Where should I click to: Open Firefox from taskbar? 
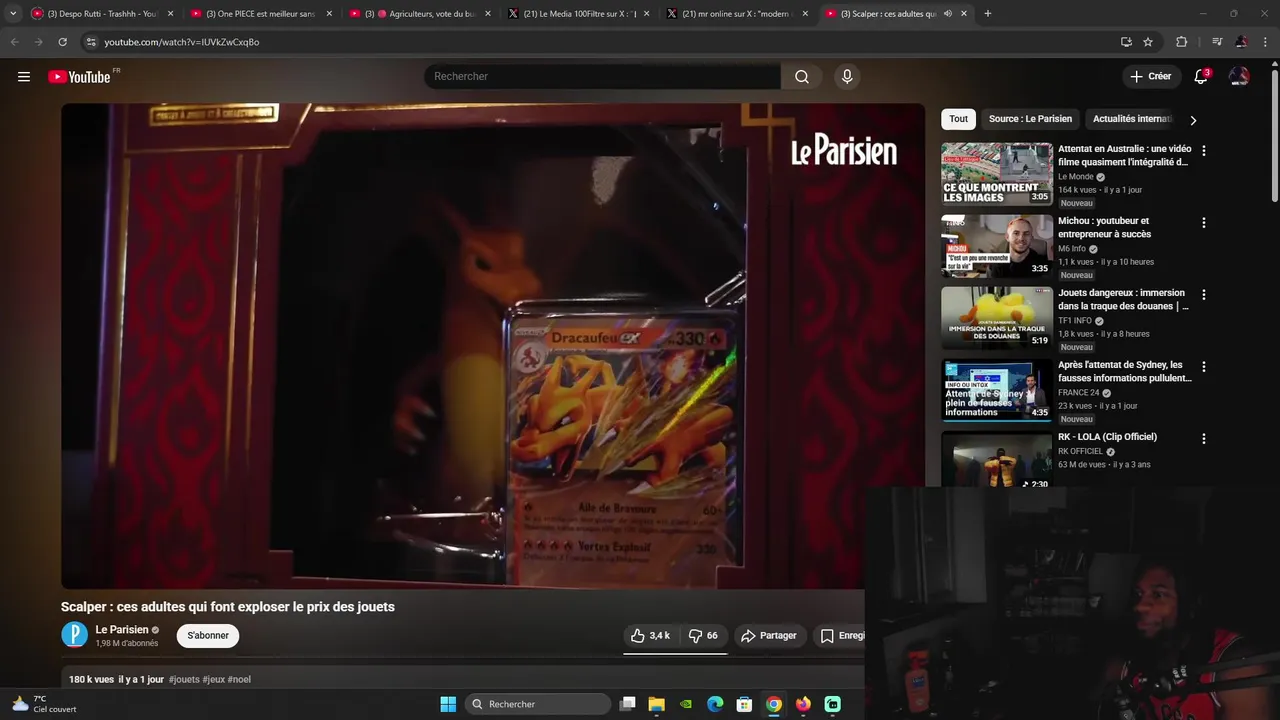pyautogui.click(x=803, y=704)
